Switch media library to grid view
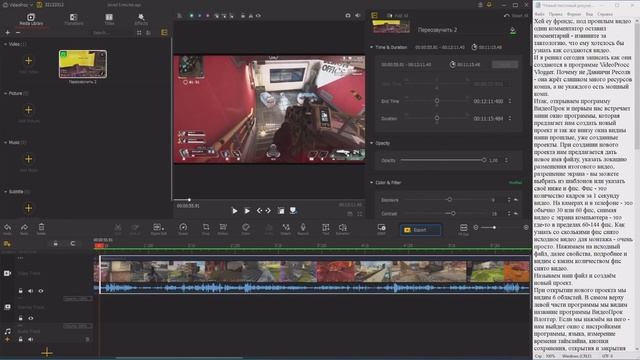640x360 pixels. click(139, 33)
